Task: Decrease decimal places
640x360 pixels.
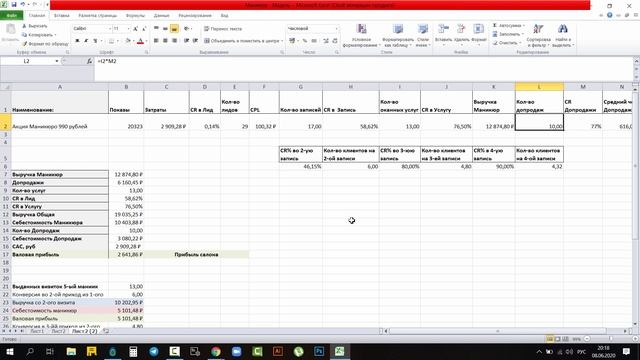Action: pyautogui.click(x=335, y=41)
